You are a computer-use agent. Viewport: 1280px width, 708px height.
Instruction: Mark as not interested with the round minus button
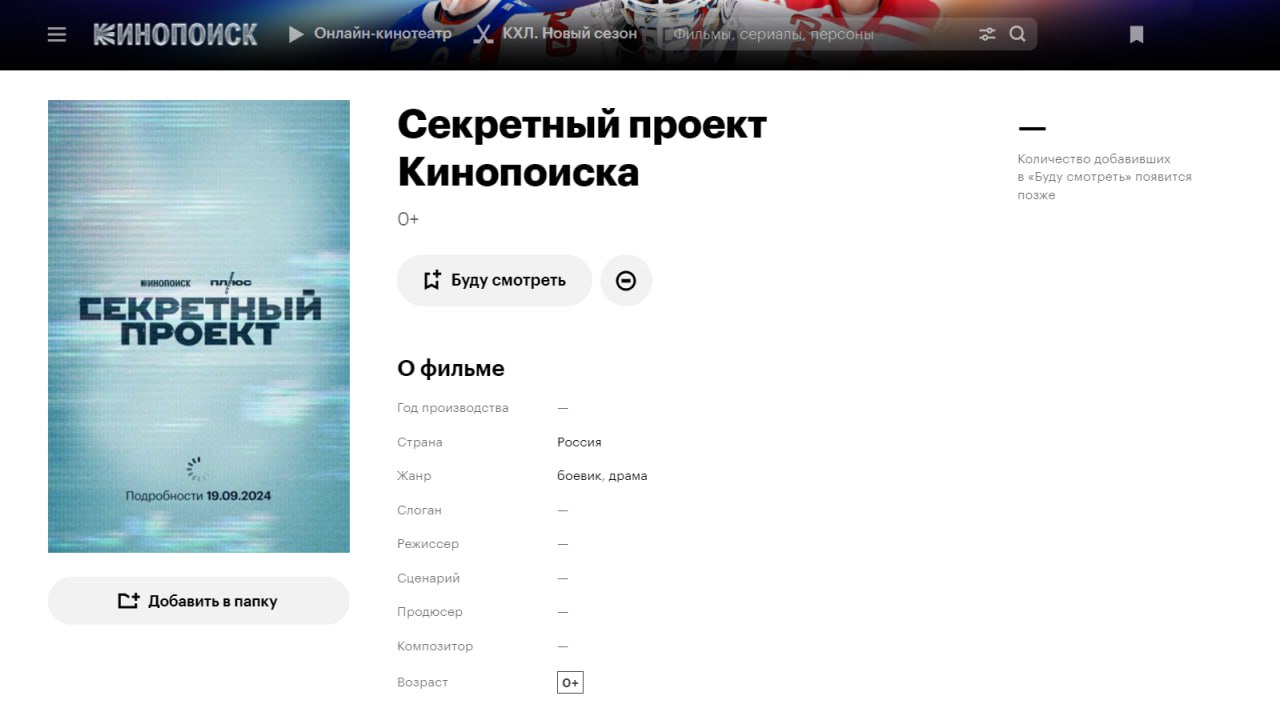tap(626, 280)
